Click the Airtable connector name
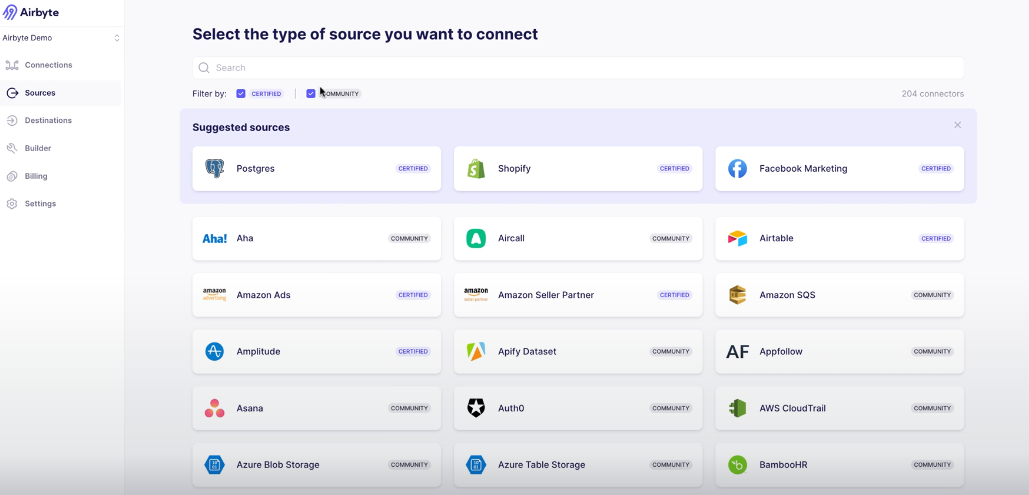The width and height of the screenshot is (1029, 495). [x=776, y=238]
